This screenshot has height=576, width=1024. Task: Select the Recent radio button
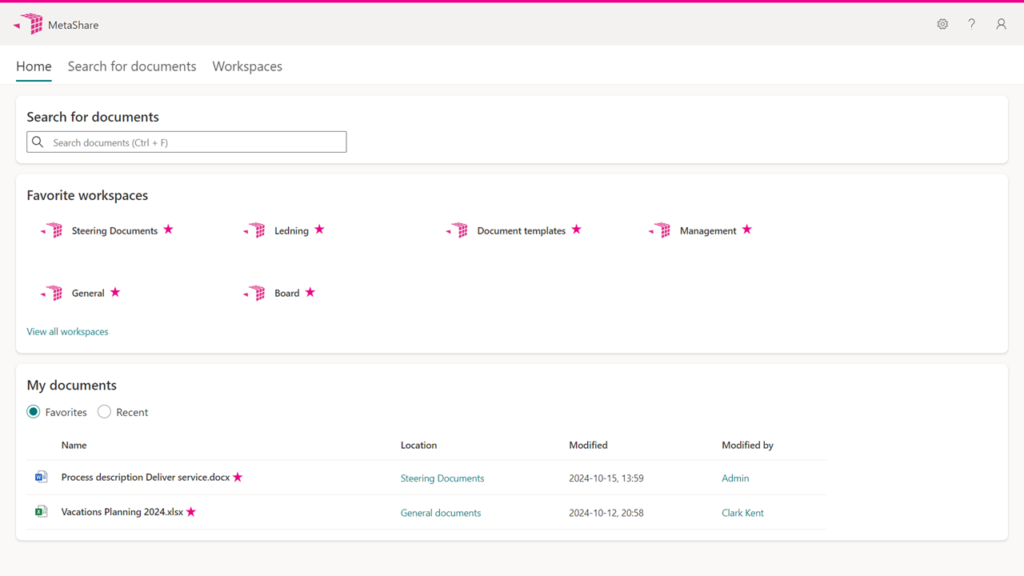105,412
